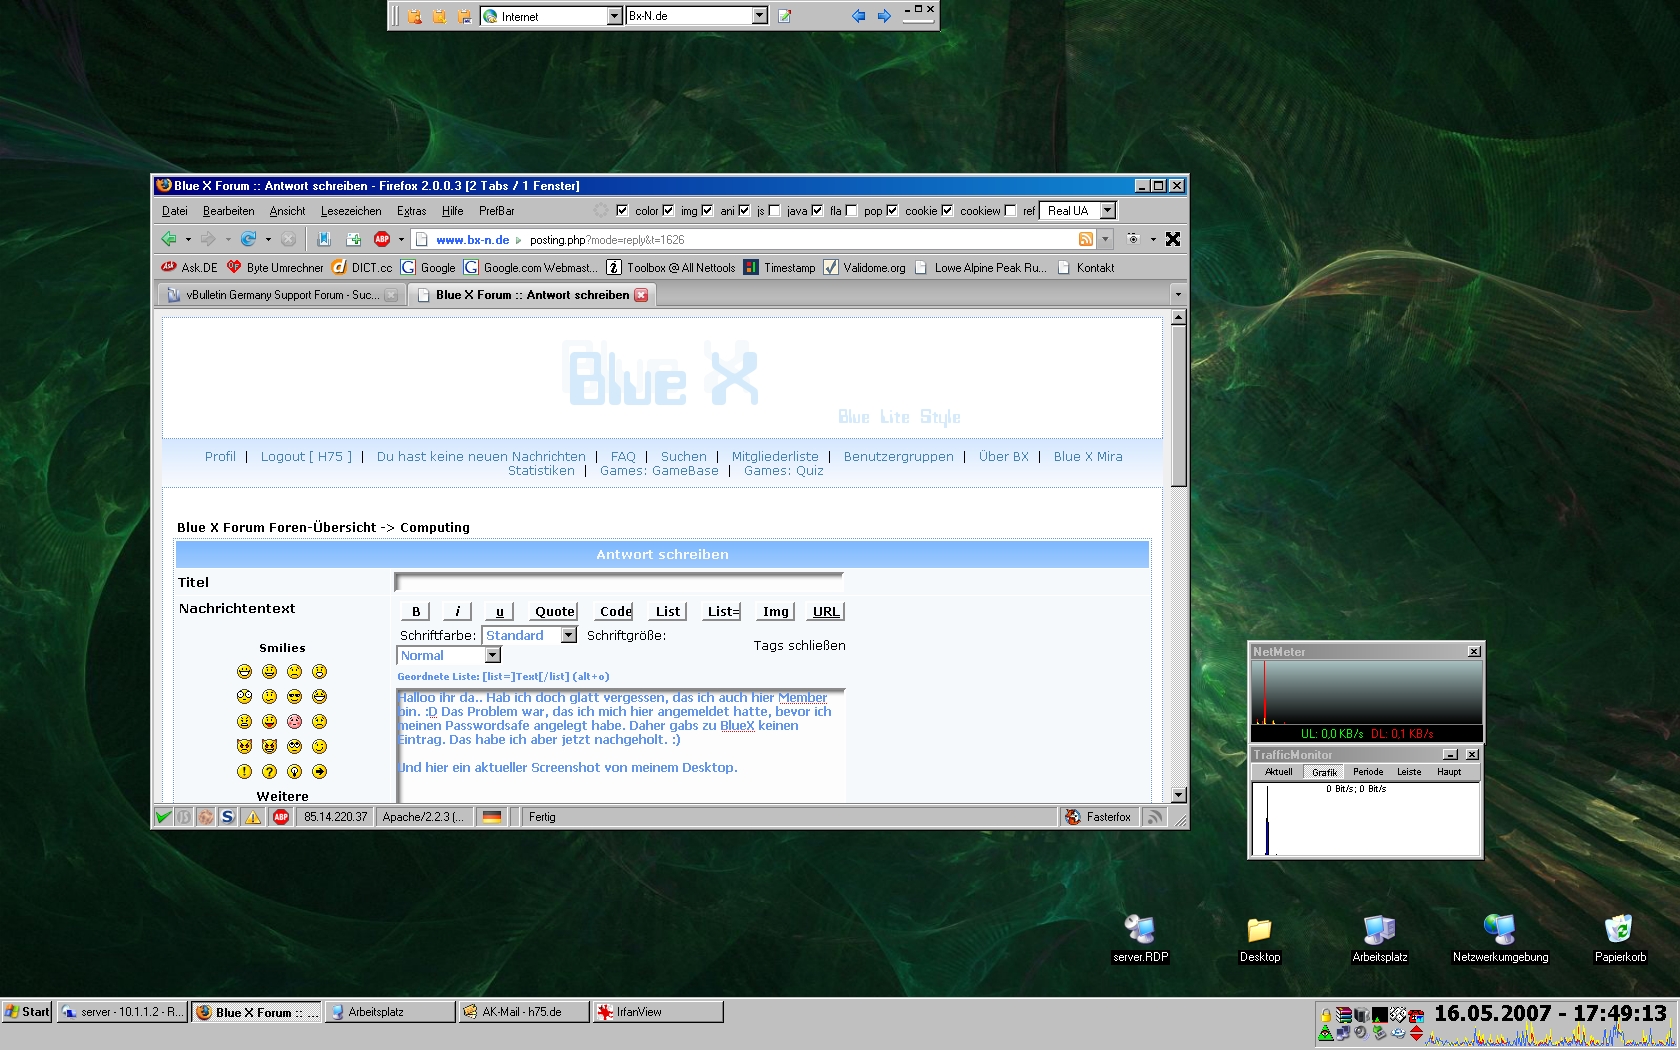Open the Normal font size dropdown

(x=492, y=655)
